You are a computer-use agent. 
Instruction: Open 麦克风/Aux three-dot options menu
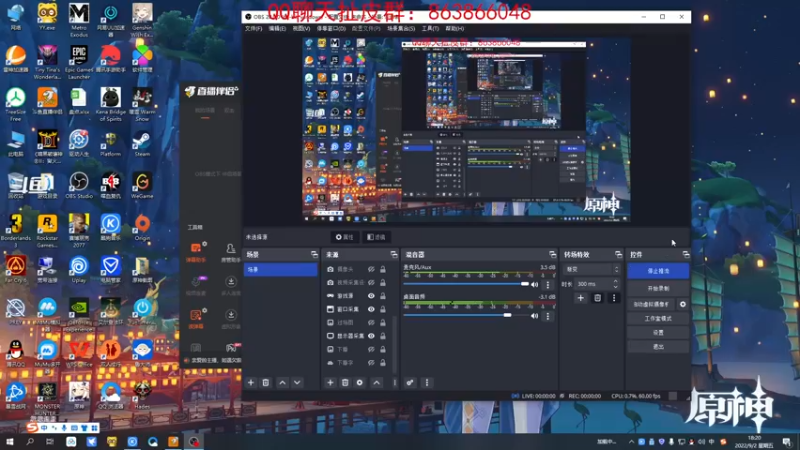point(548,285)
